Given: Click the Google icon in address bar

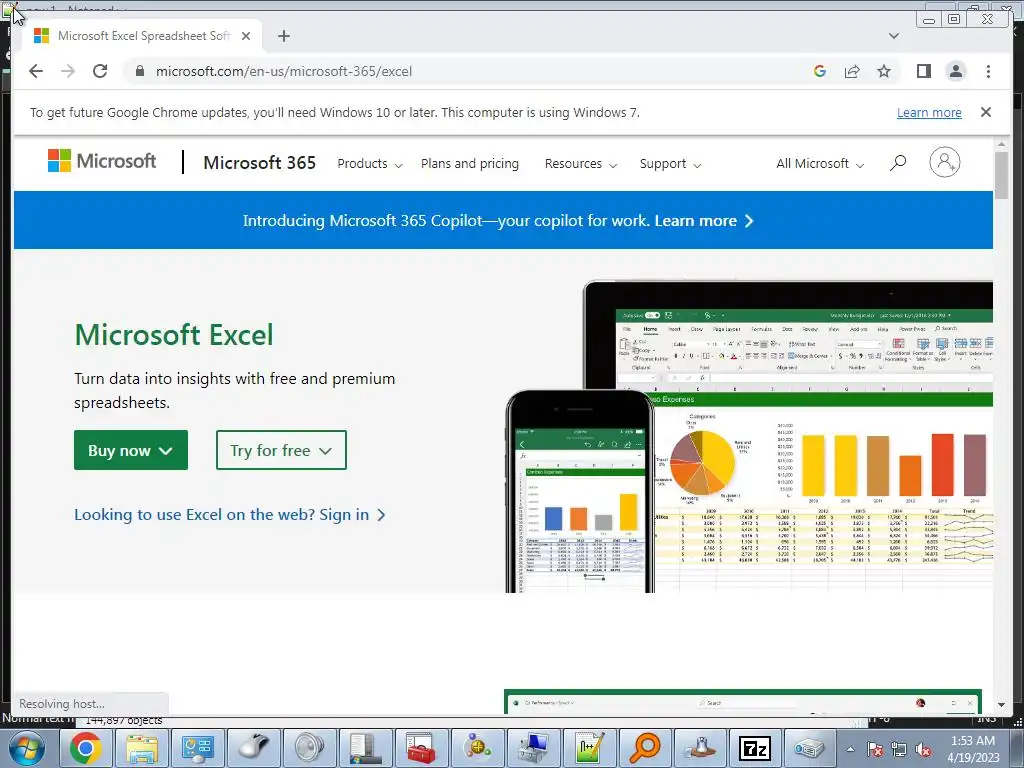Looking at the screenshot, I should pos(820,71).
